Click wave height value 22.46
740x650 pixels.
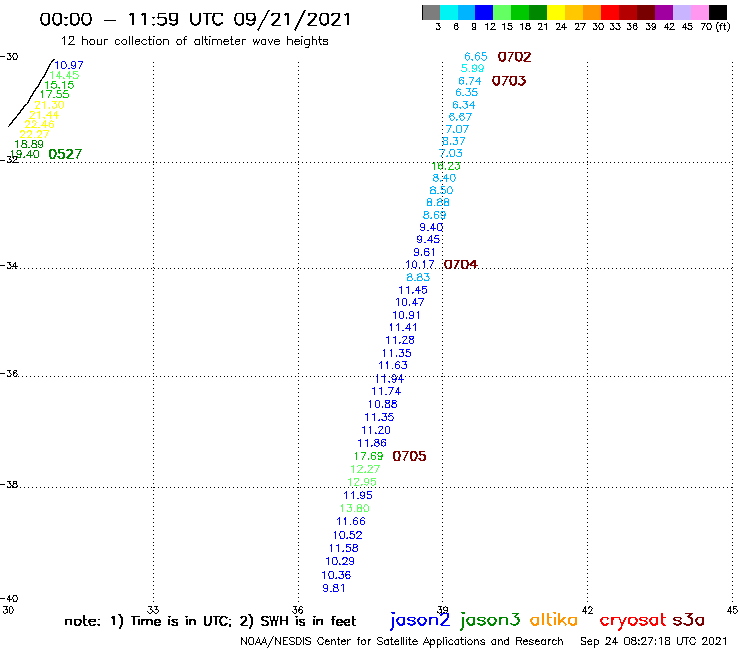(40, 124)
